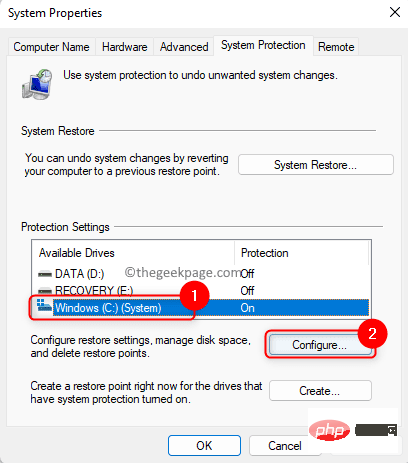Click the DATA (D:) drive icon
This screenshot has height=463, width=408.
[x=45, y=274]
